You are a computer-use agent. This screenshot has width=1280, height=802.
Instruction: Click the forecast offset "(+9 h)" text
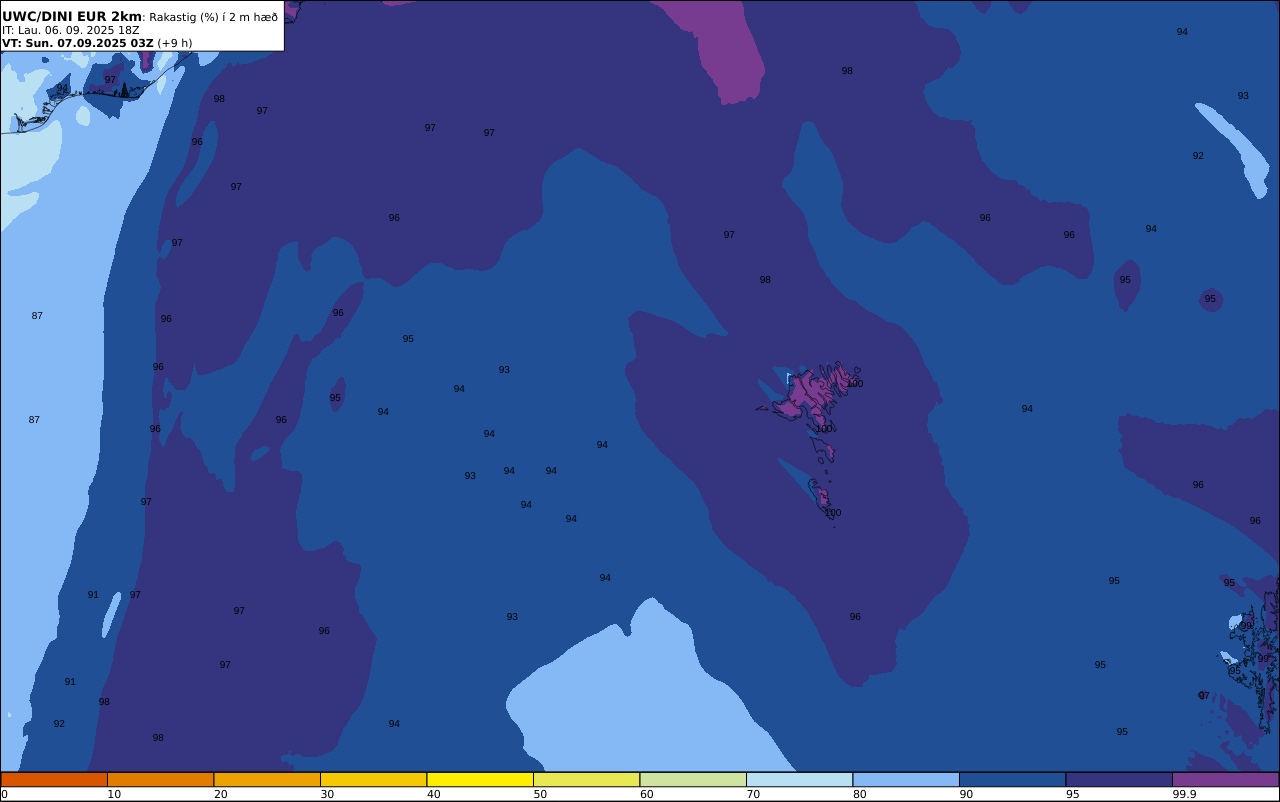pyautogui.click(x=175, y=43)
